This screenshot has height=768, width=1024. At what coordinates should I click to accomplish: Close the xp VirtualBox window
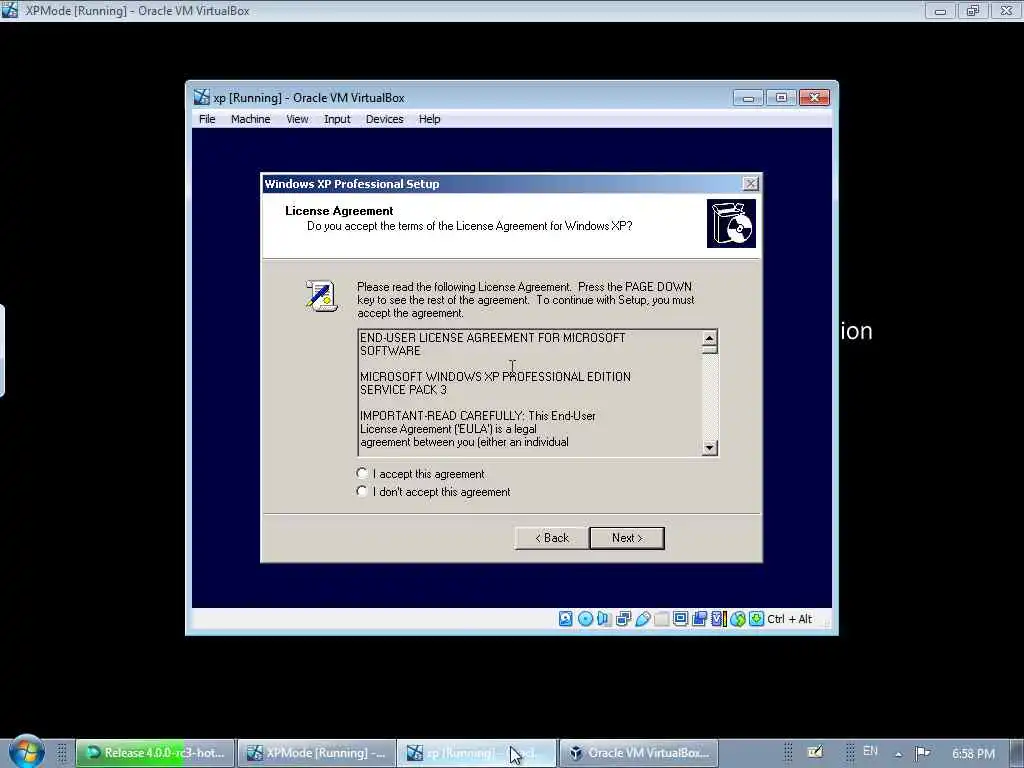point(814,98)
